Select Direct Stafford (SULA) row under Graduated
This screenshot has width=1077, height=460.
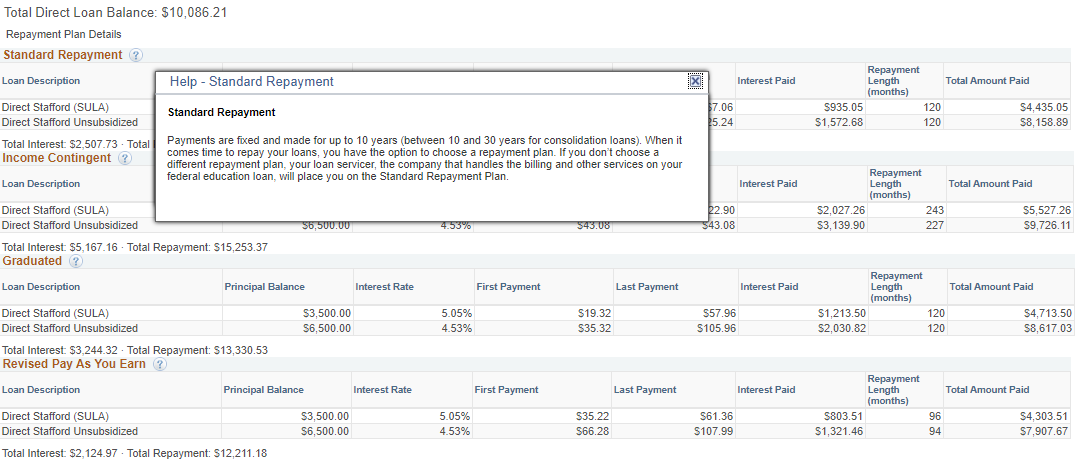click(55, 313)
